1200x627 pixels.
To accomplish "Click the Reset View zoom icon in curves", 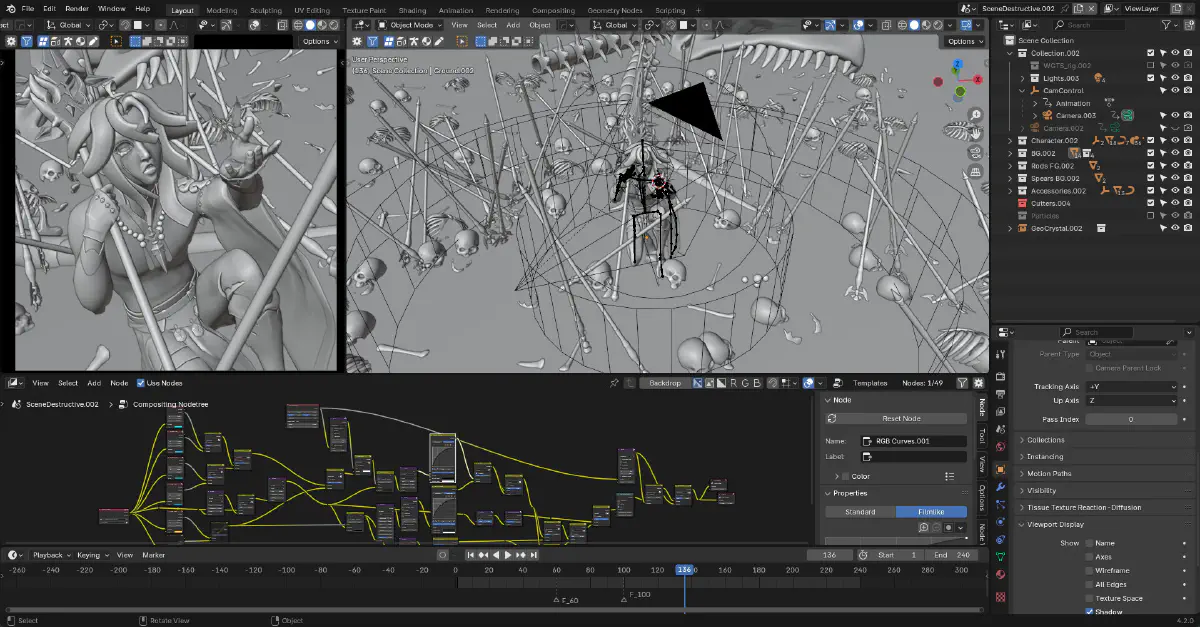I will tap(926, 527).
